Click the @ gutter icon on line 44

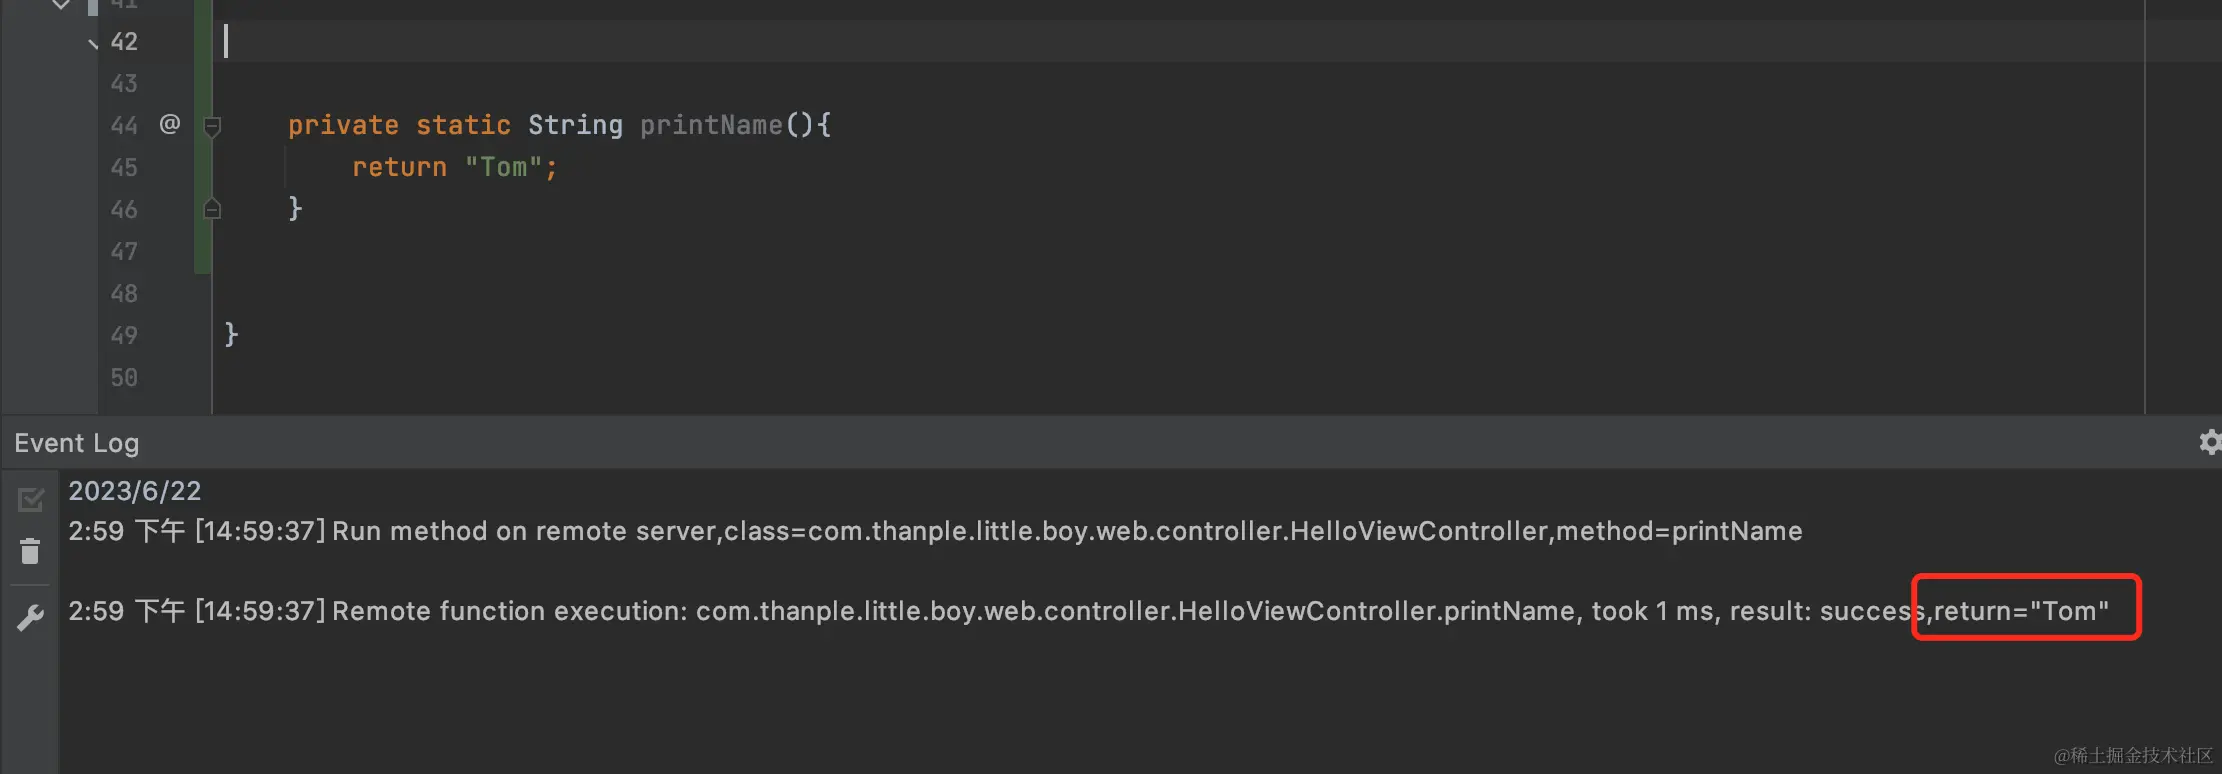tap(170, 124)
